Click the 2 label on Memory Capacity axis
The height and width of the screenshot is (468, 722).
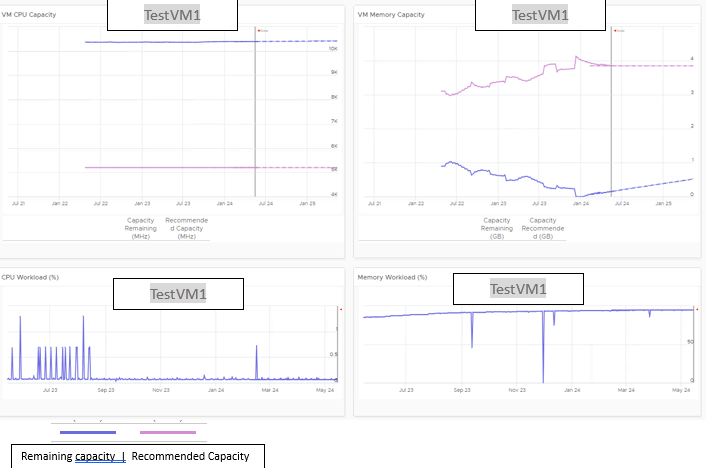click(x=692, y=126)
